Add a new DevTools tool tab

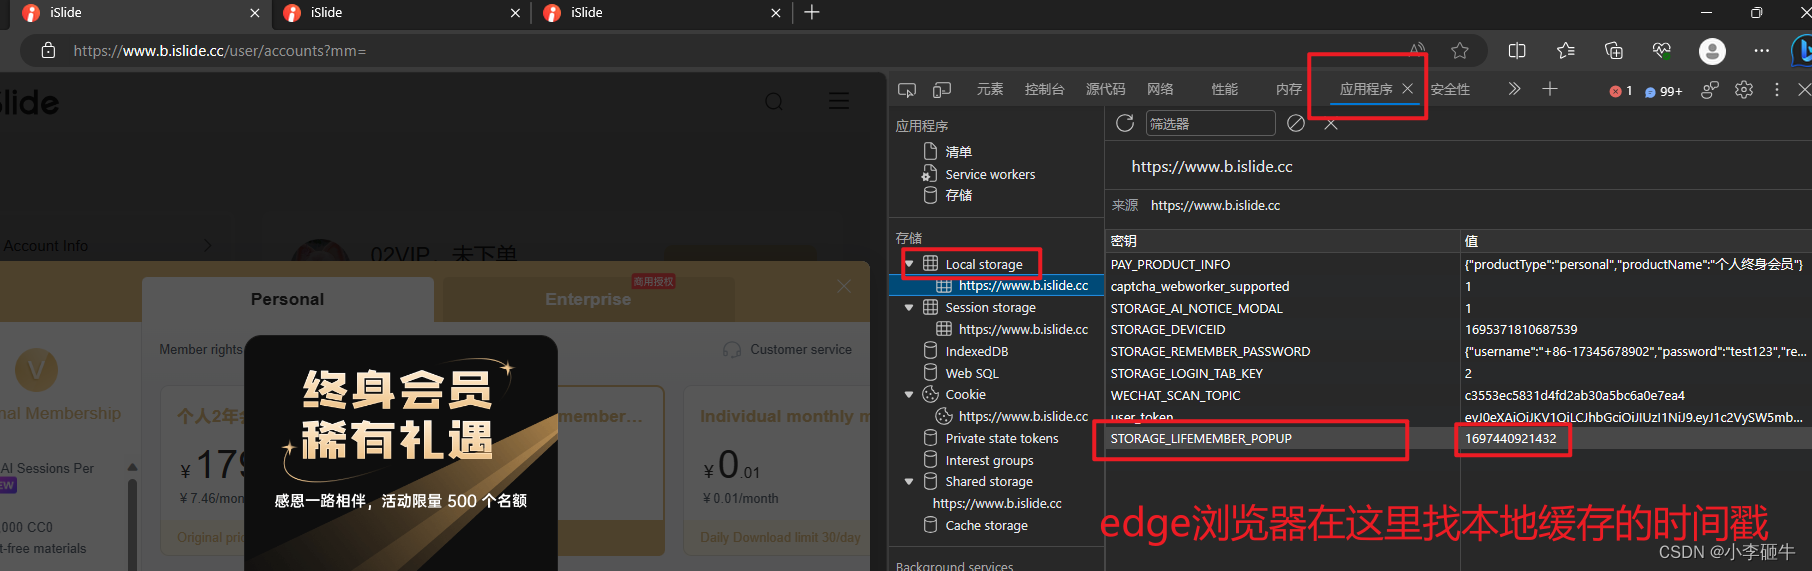1550,89
